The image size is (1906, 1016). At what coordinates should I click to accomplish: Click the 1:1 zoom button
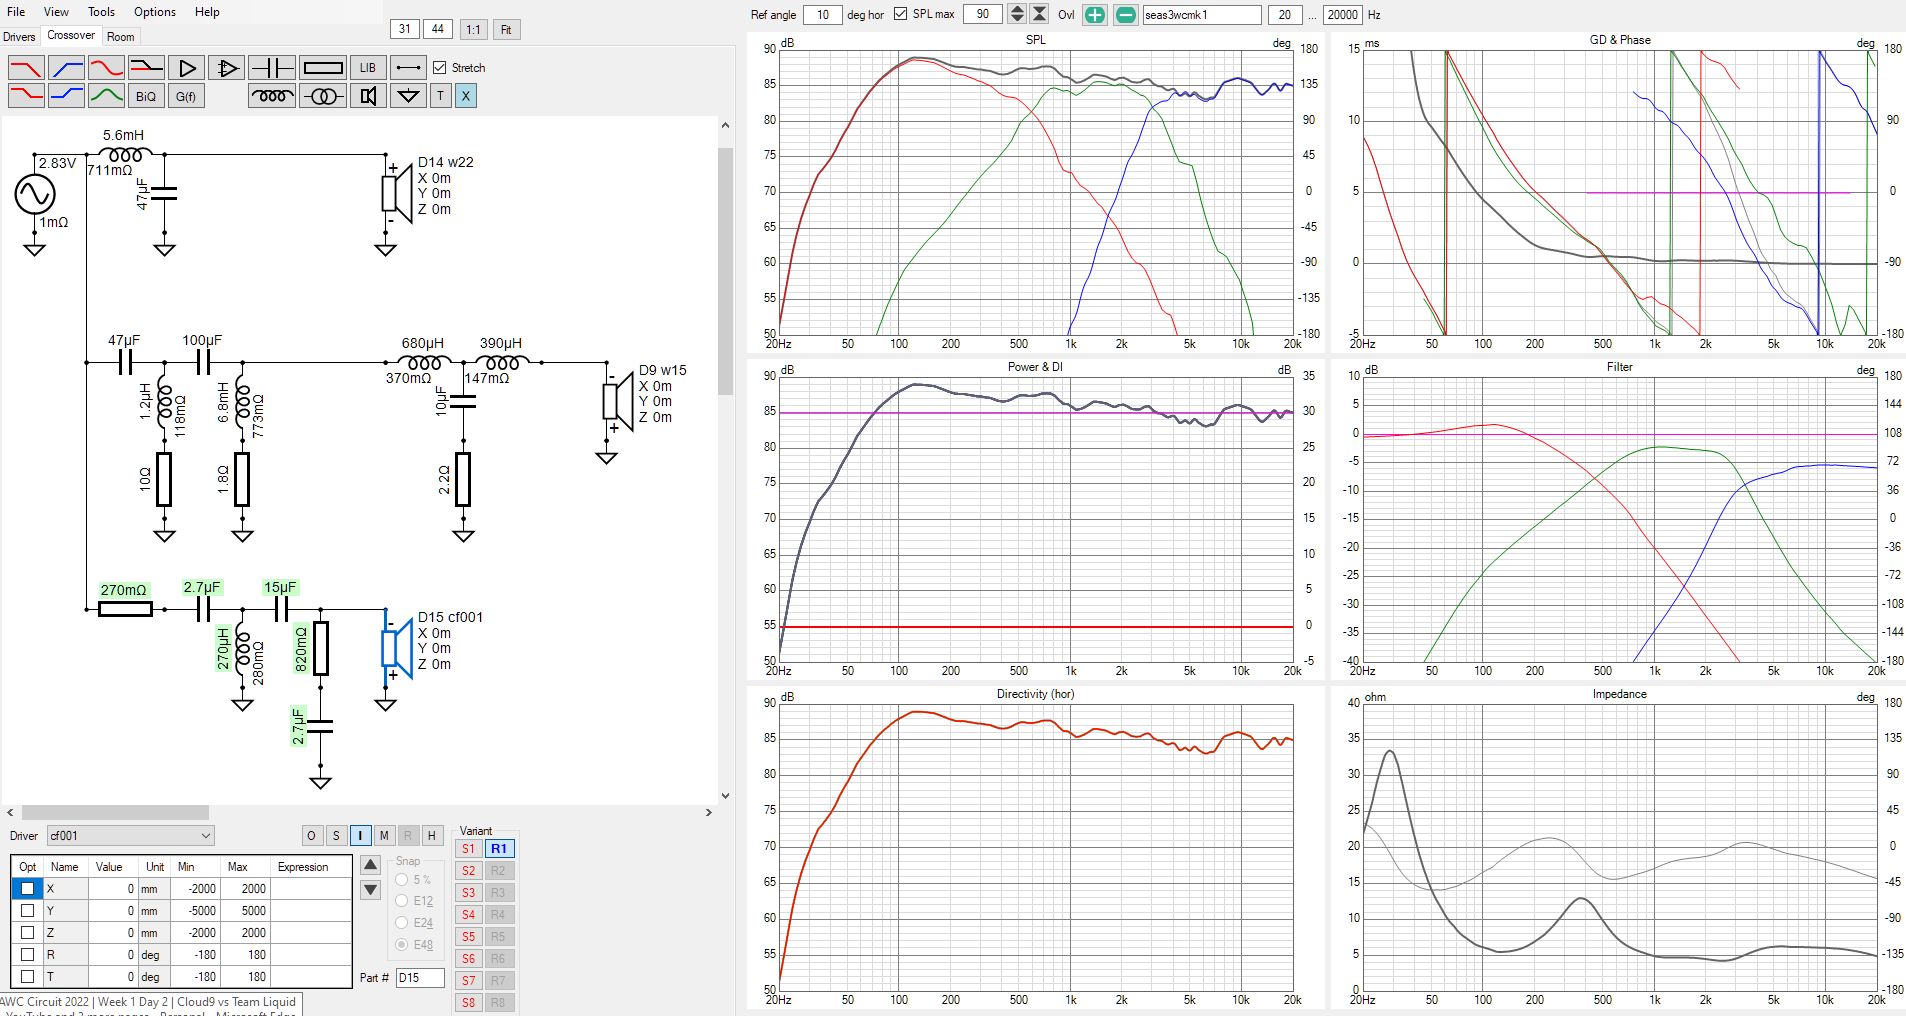(473, 29)
